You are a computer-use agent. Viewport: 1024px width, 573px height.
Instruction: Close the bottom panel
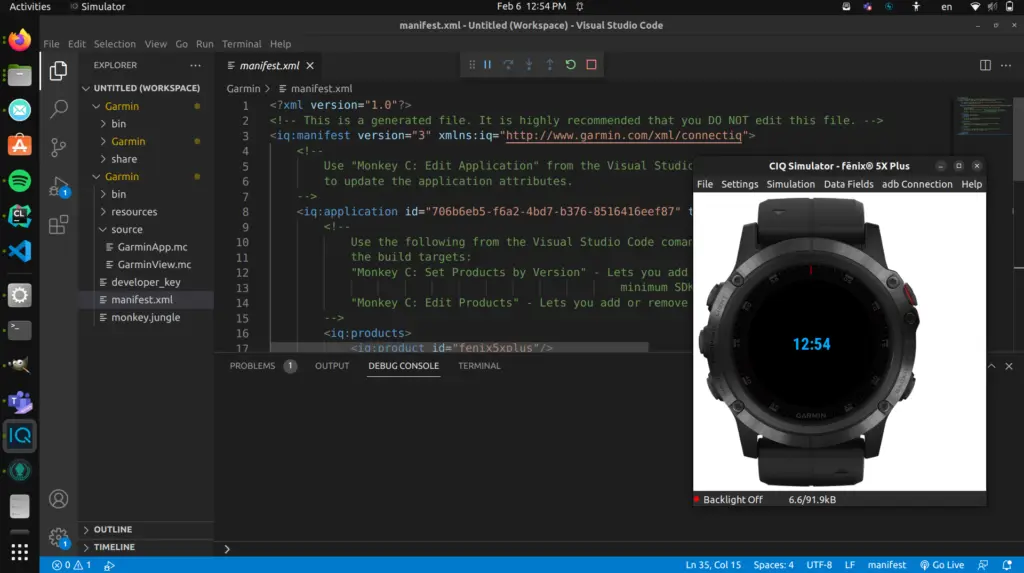tap(1009, 366)
